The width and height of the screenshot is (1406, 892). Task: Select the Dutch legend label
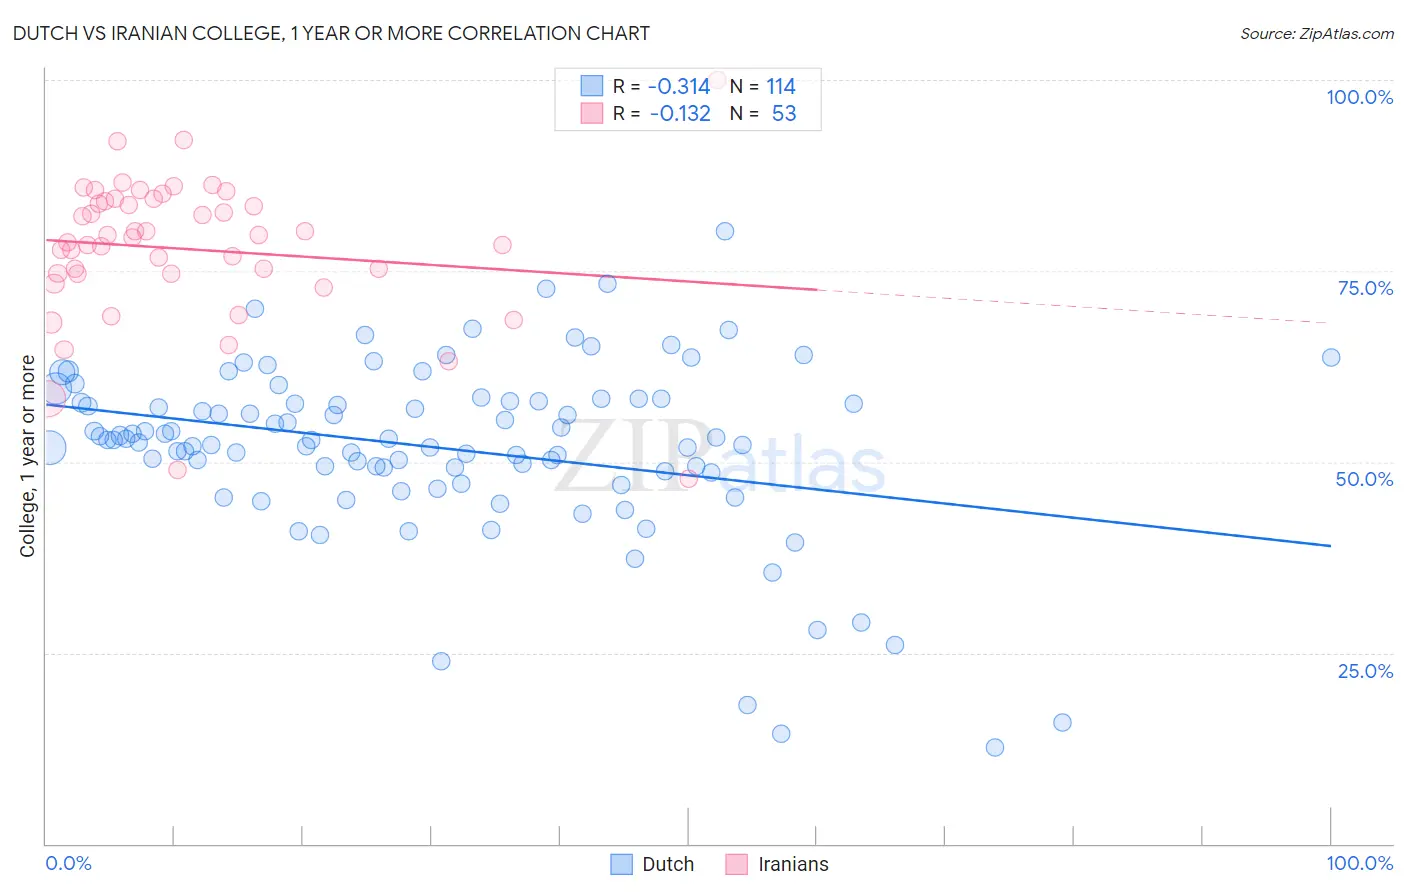[x=668, y=864]
